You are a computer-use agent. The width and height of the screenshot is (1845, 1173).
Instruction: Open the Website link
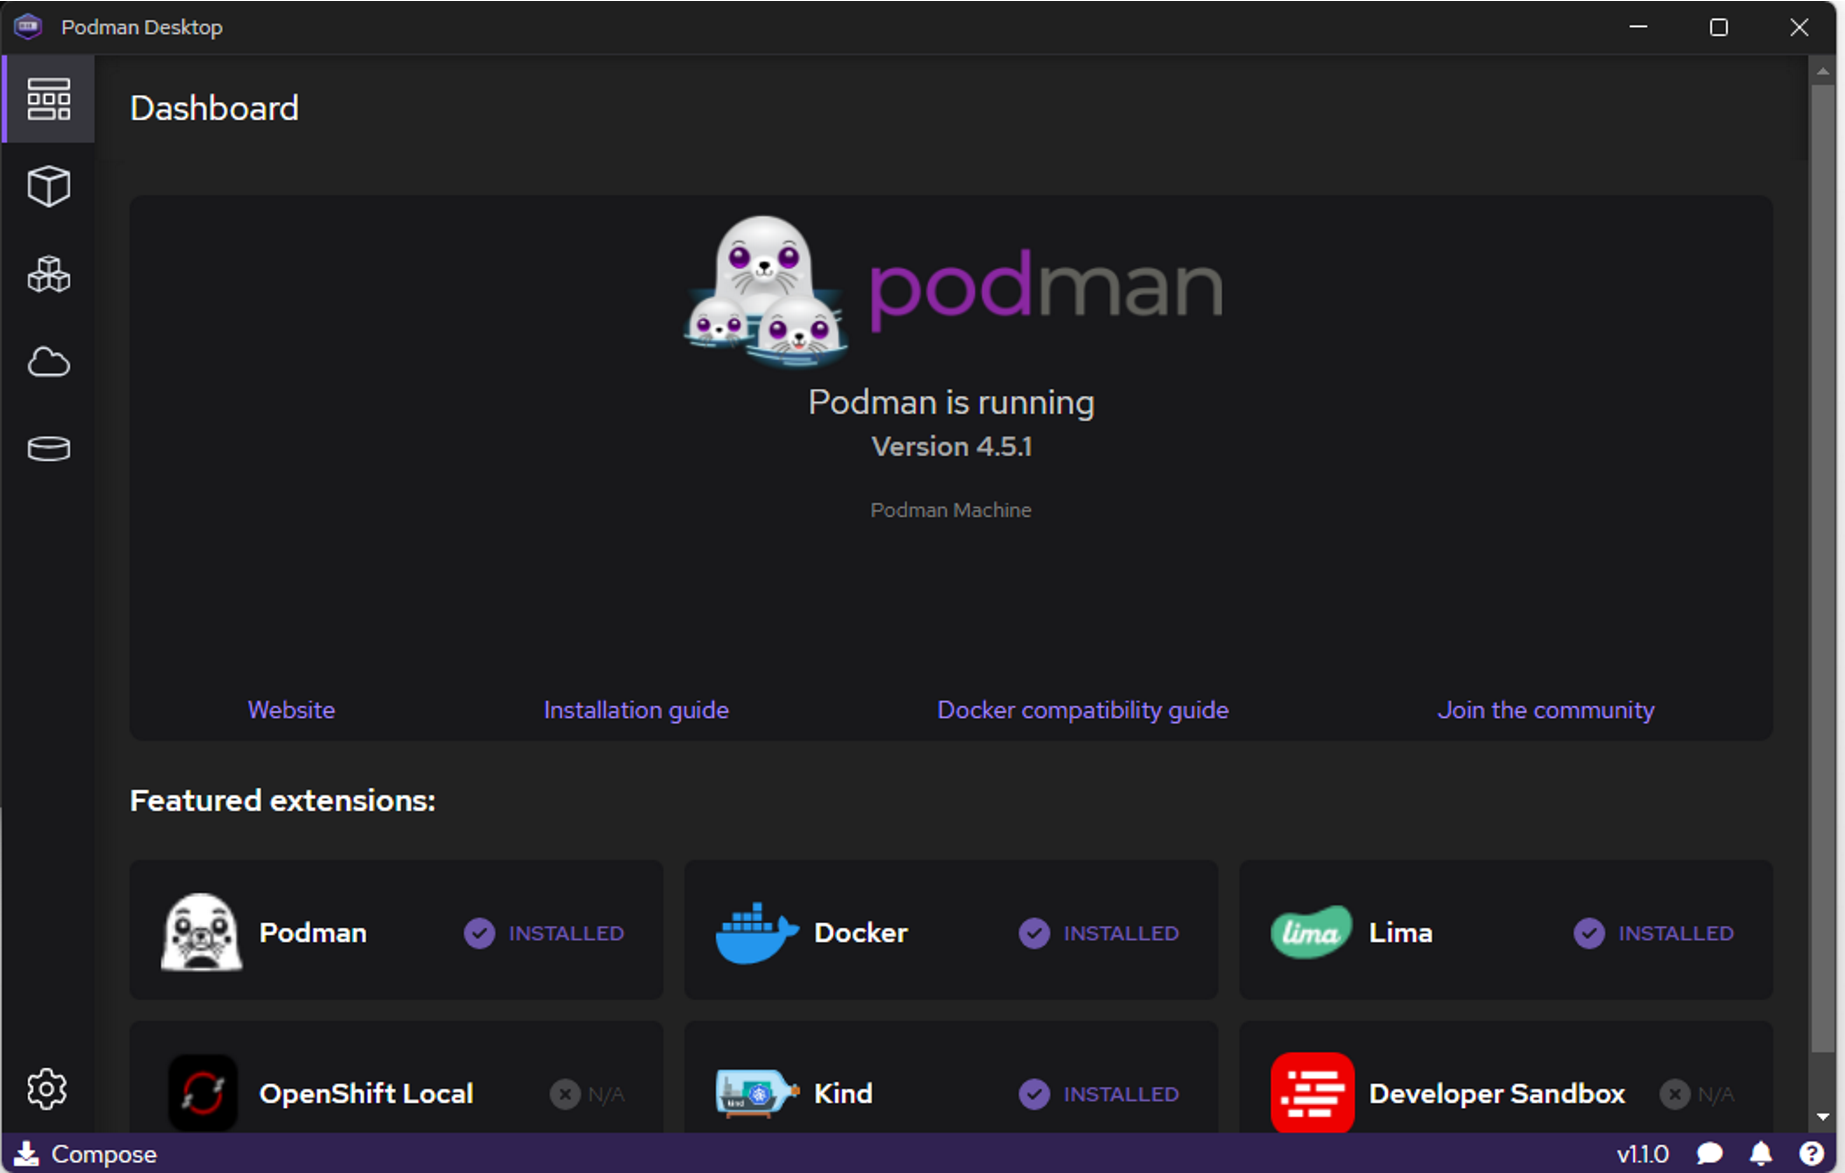coord(291,710)
